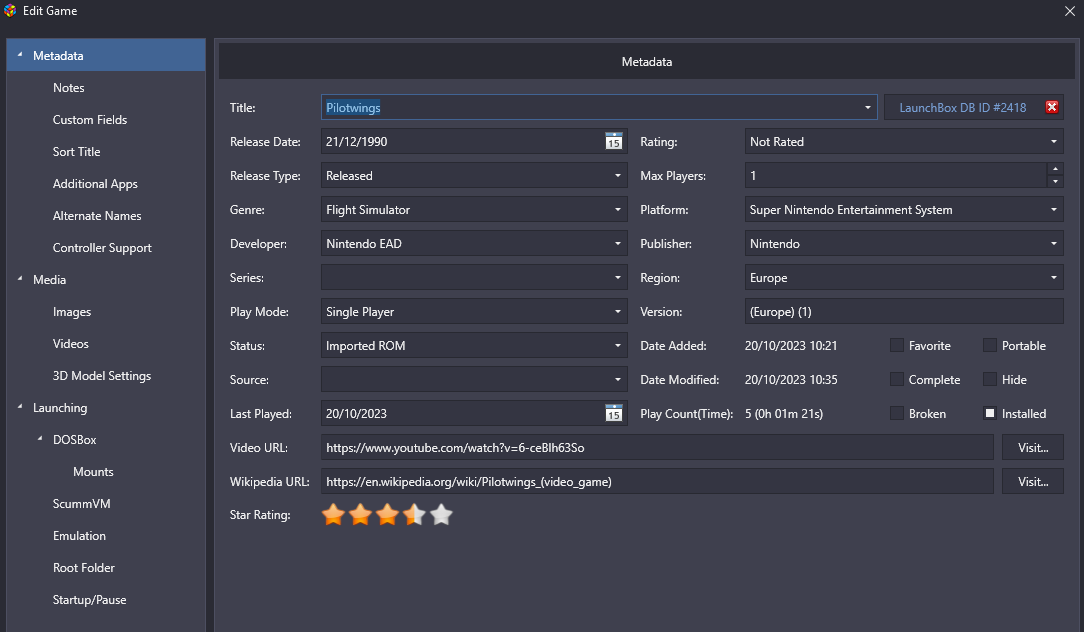Expand the Series dropdown
The image size is (1084, 632).
pos(618,277)
